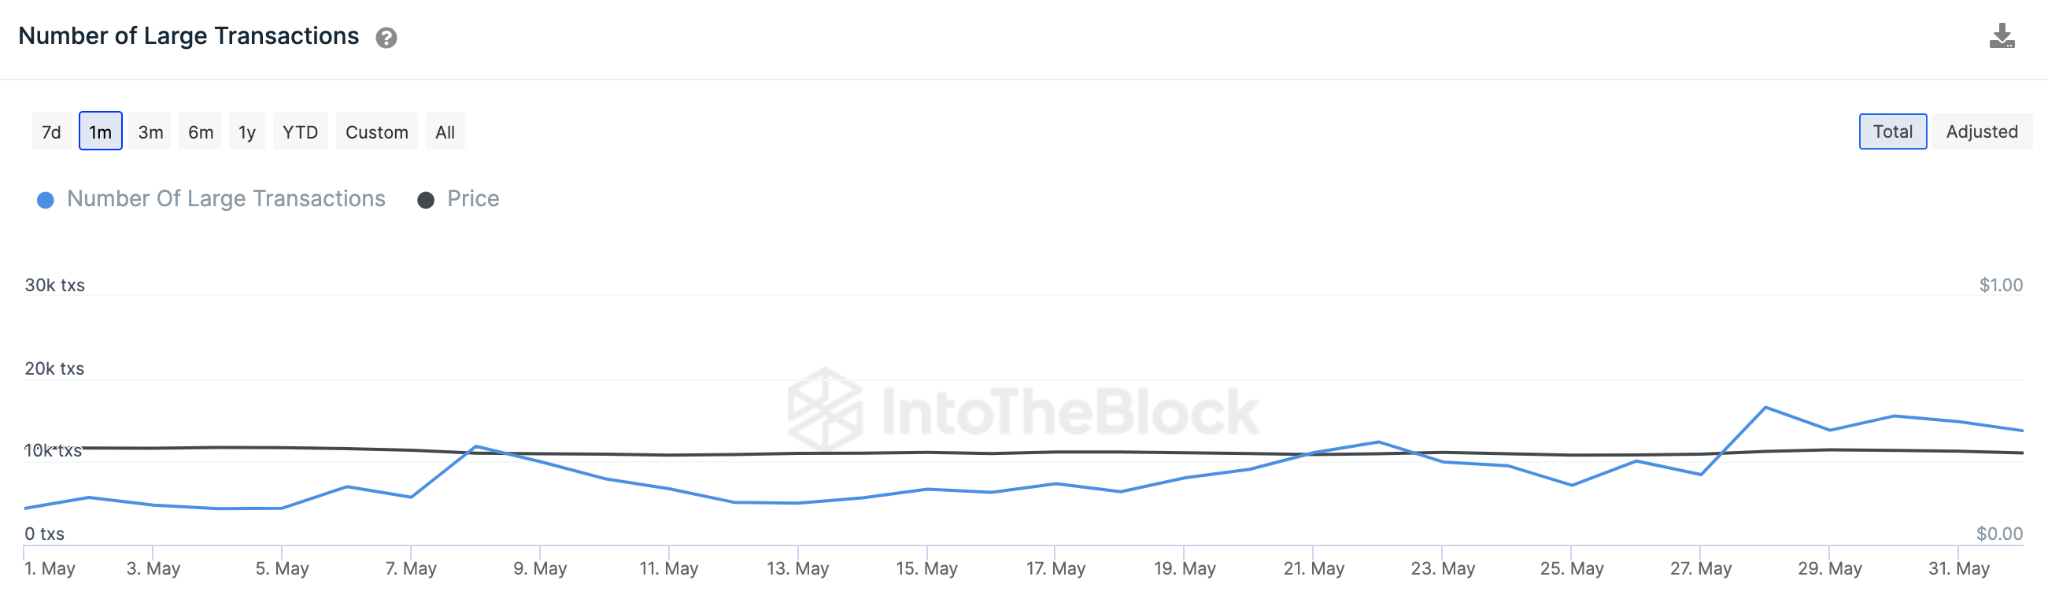Select the 7d time range

52,132
